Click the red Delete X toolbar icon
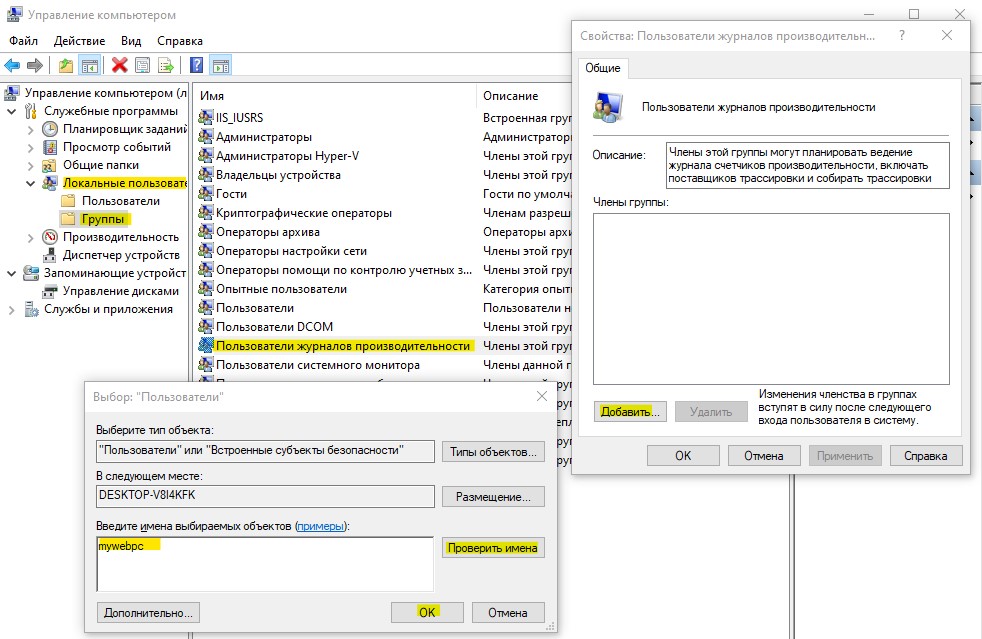Screen dimensions: 982x639 [120, 65]
